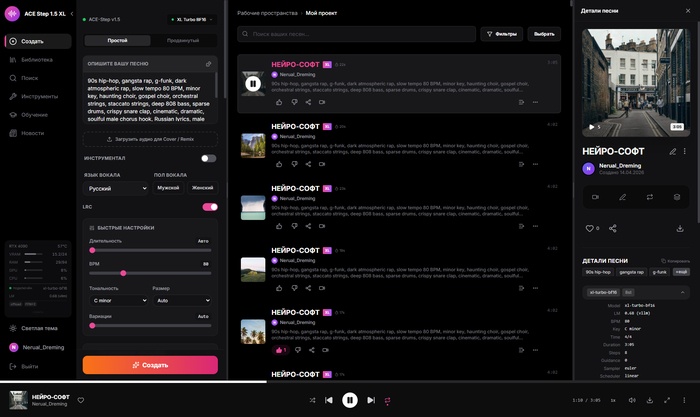Viewport: 700px width, 417px height.
Task: Collapse the xl-turbo-bf16 details section
Action: point(683,293)
